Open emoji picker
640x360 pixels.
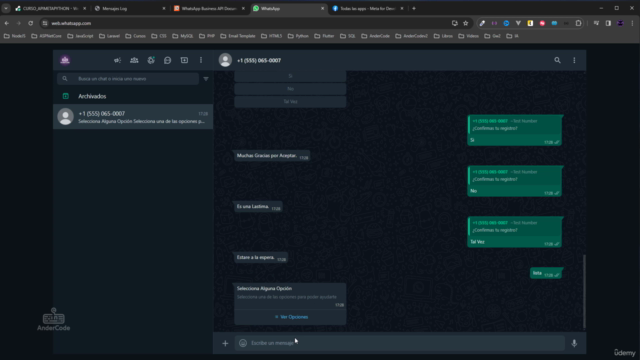243,343
